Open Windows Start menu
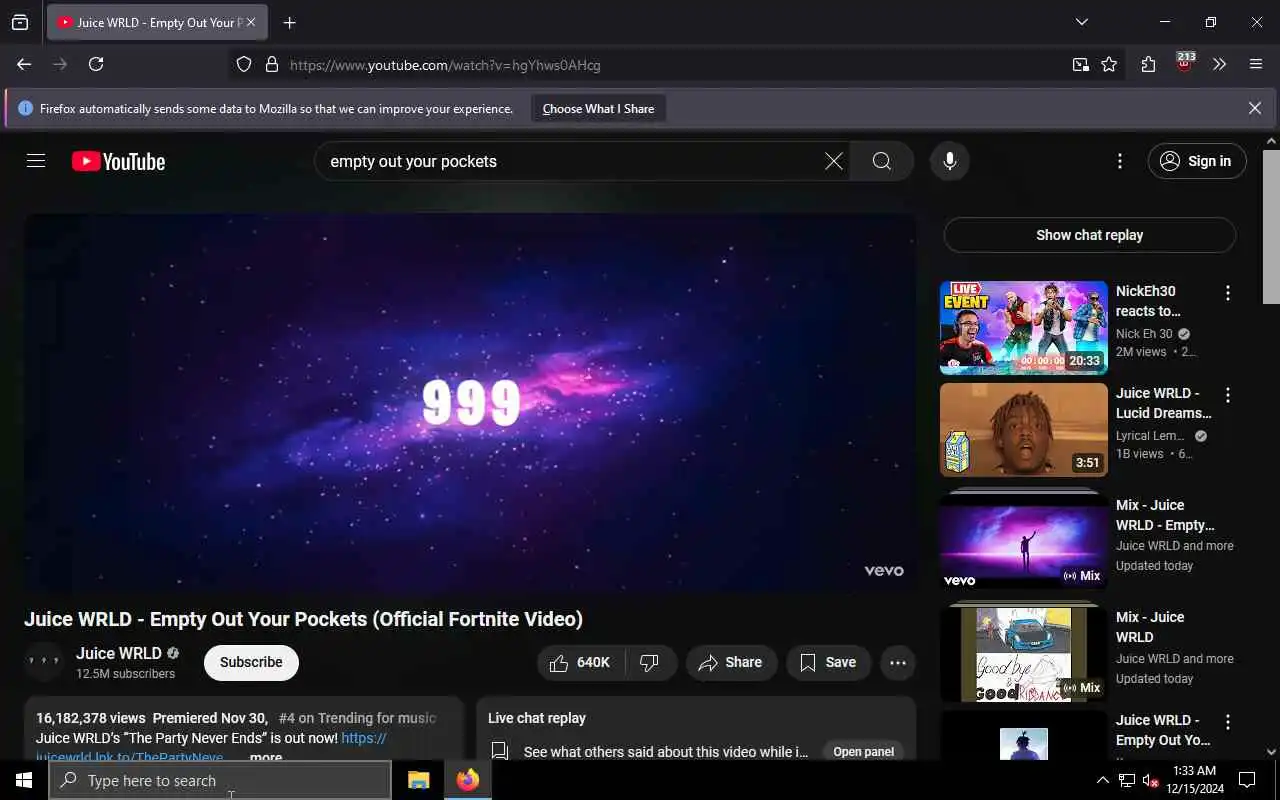The width and height of the screenshot is (1280, 800). tap(24, 780)
